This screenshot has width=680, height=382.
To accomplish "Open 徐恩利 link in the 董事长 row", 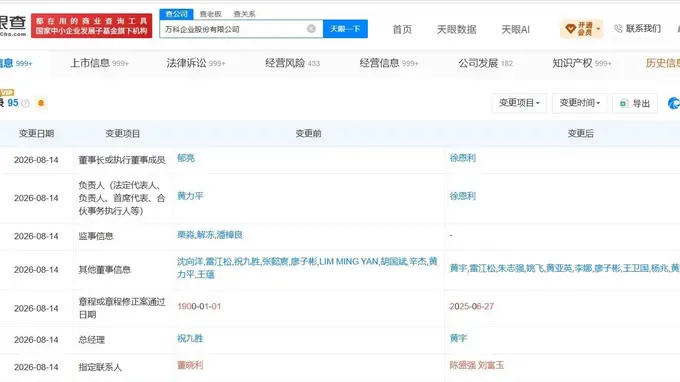I will click(462, 158).
